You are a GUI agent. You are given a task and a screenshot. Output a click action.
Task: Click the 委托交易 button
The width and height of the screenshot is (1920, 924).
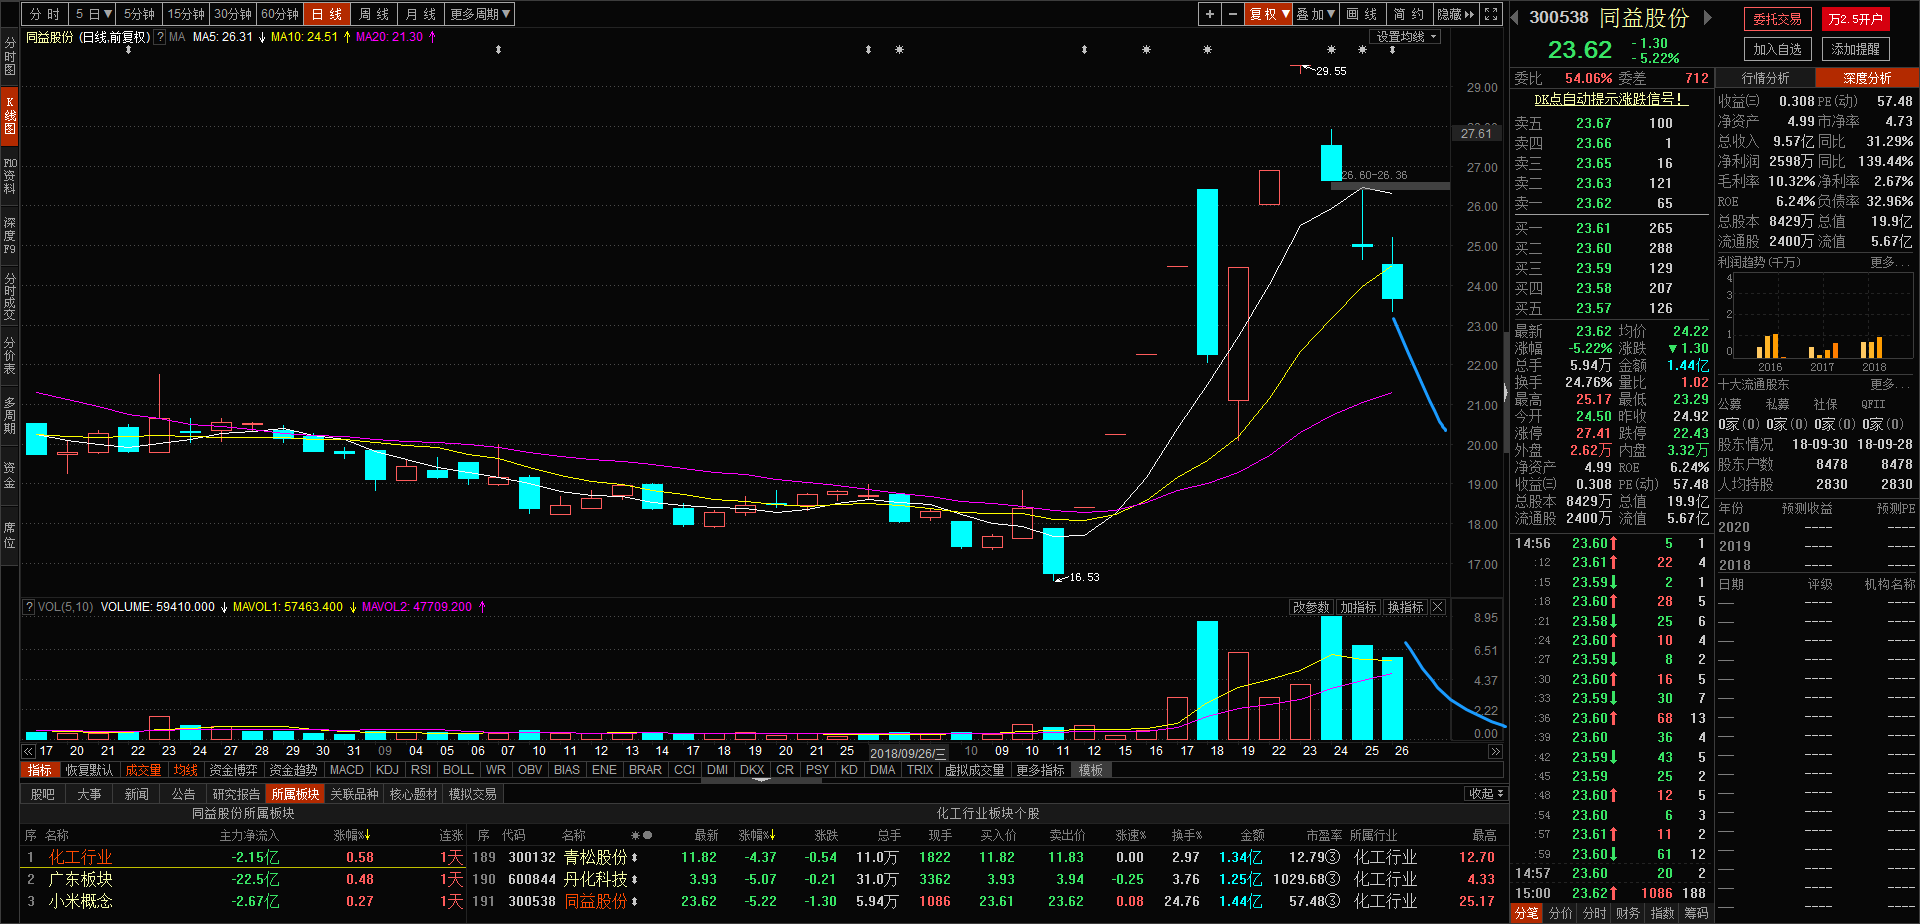(x=1777, y=19)
